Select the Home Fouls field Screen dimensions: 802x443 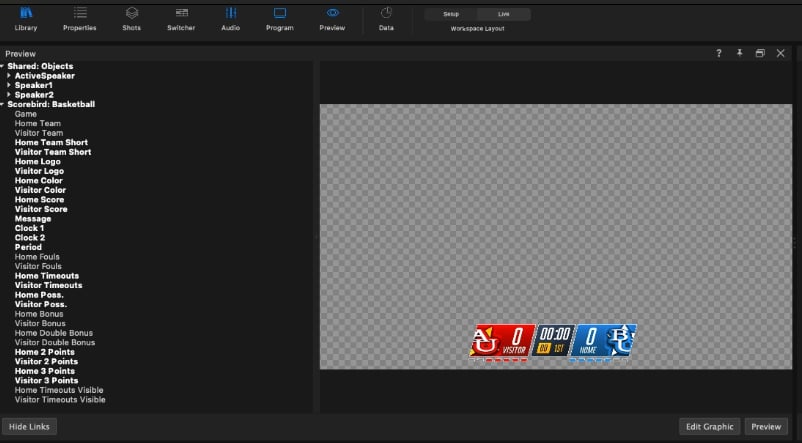37,257
